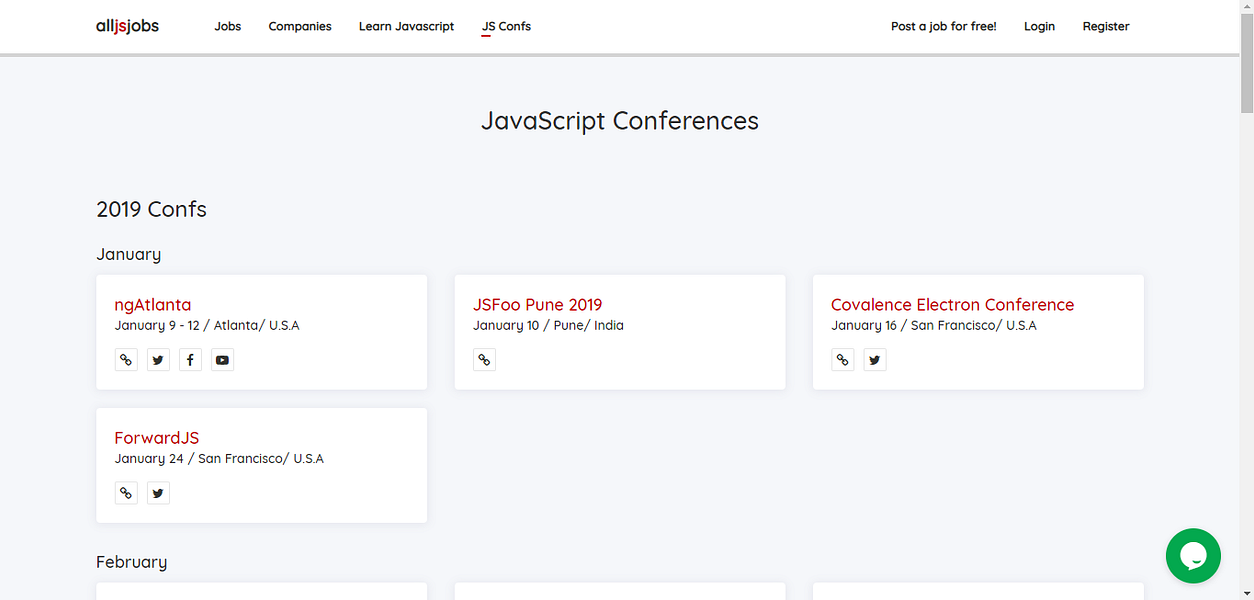Click the January 9 - 12 / Atlanta text
1254x600 pixels.
(207, 326)
